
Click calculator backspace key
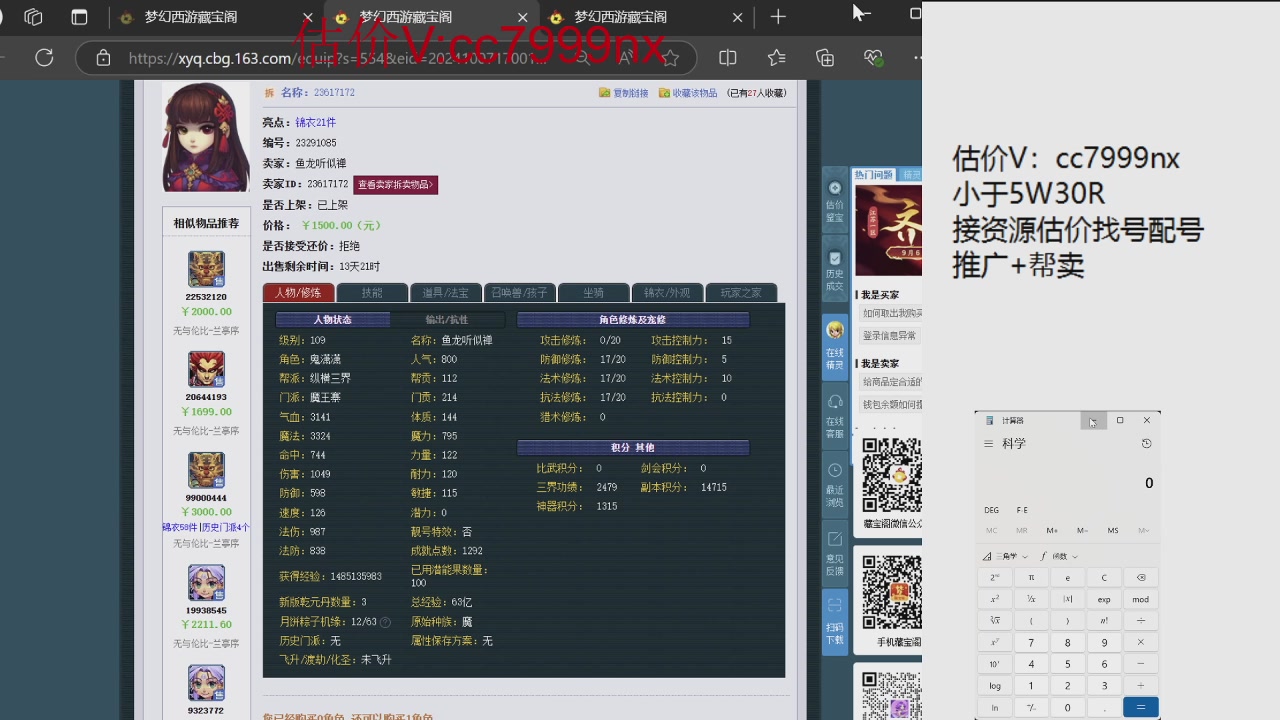coord(1141,577)
